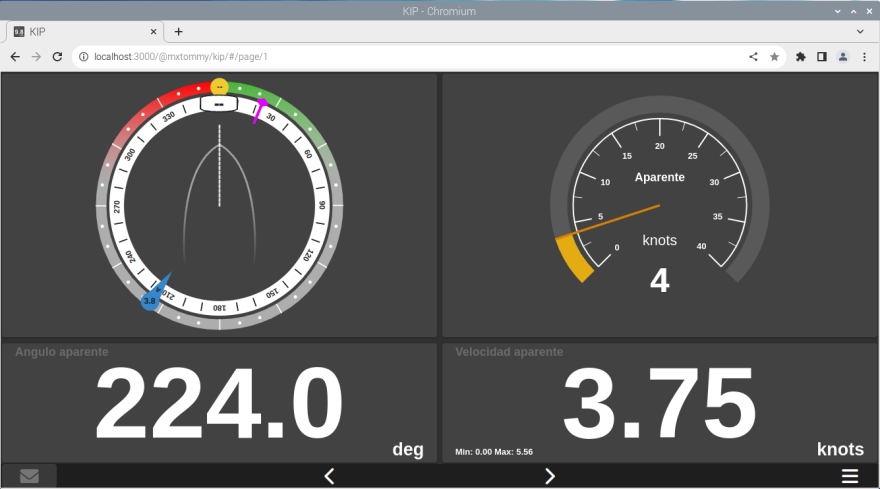Go to previous page with left chevron
The image size is (880, 489).
pos(329,476)
